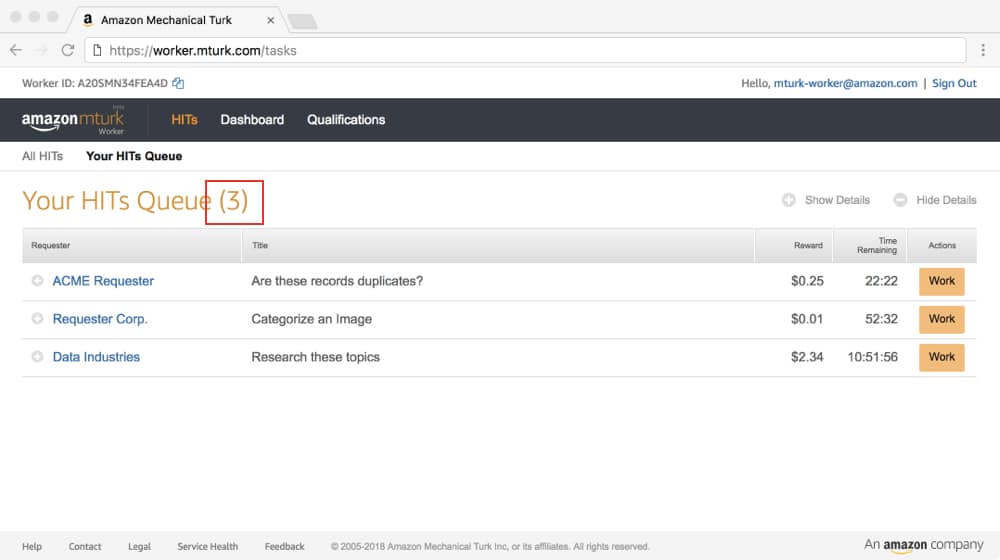Viewport: 1000px width, 560px height.
Task: Click Work for 'Research these topics'
Action: (x=941, y=357)
